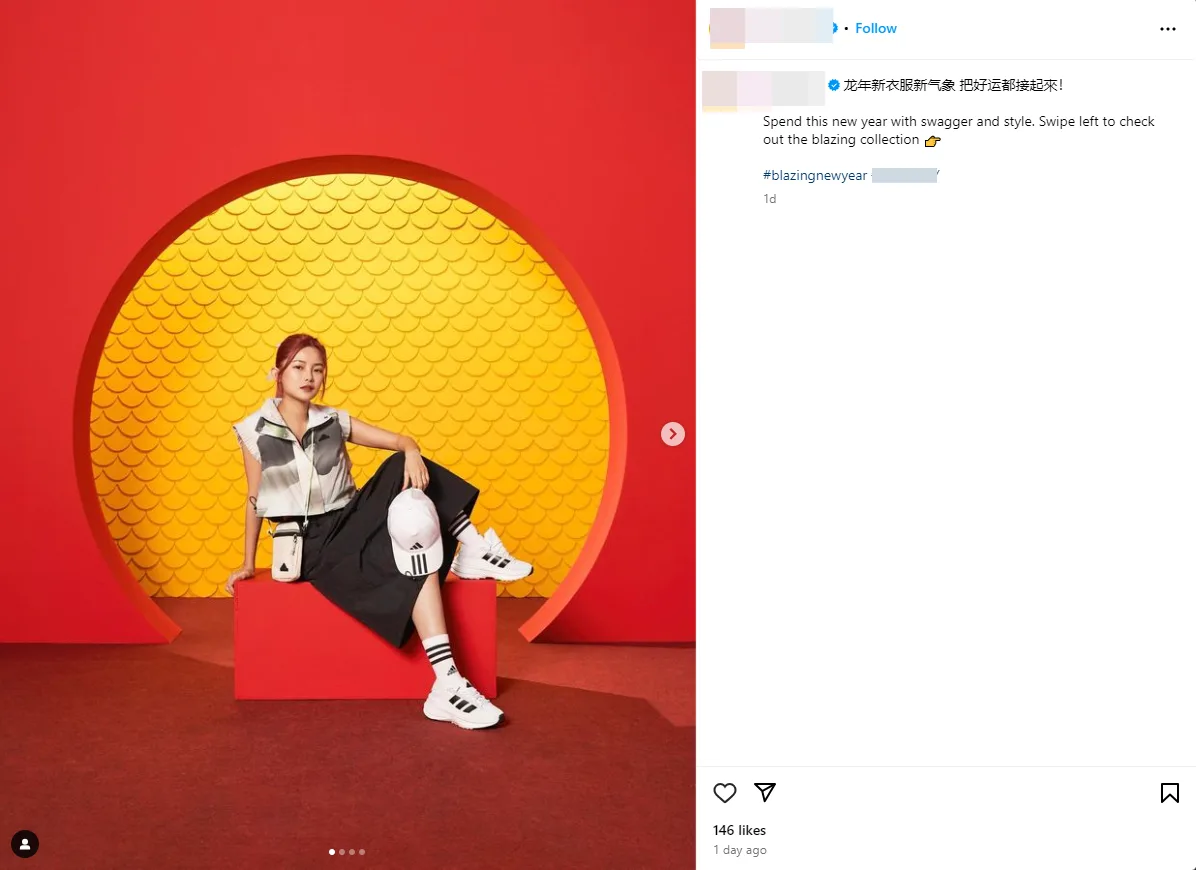Save the post with the bookmark icon

1169,793
